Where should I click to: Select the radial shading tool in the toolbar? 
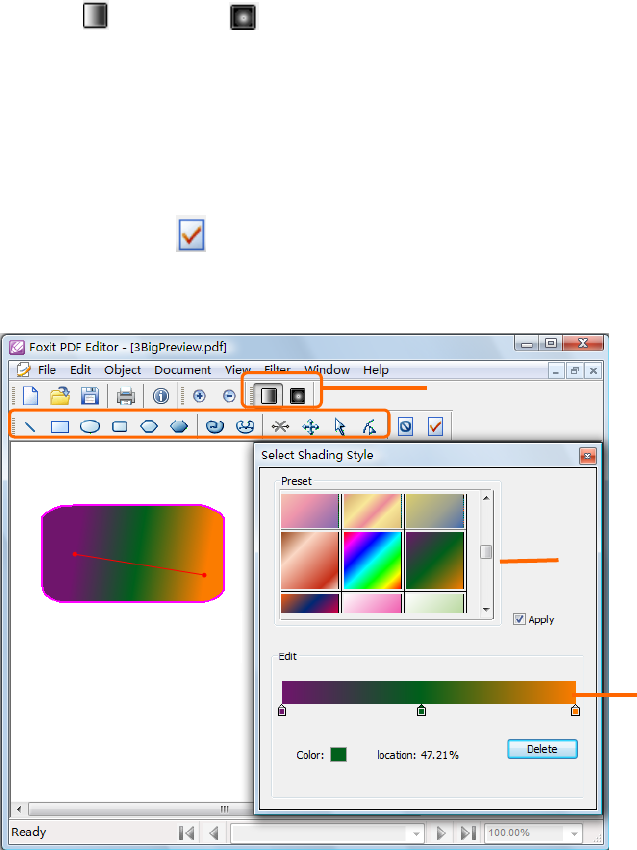point(298,396)
